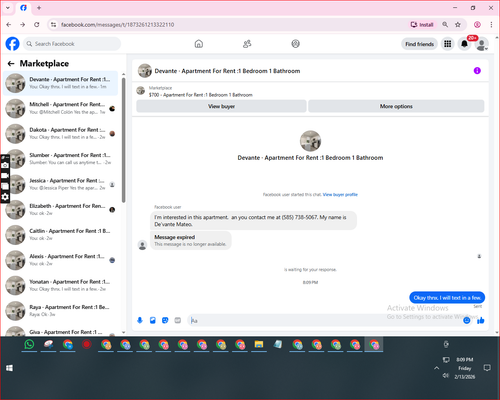Open the Caitlin apartment conversation

coord(61,235)
